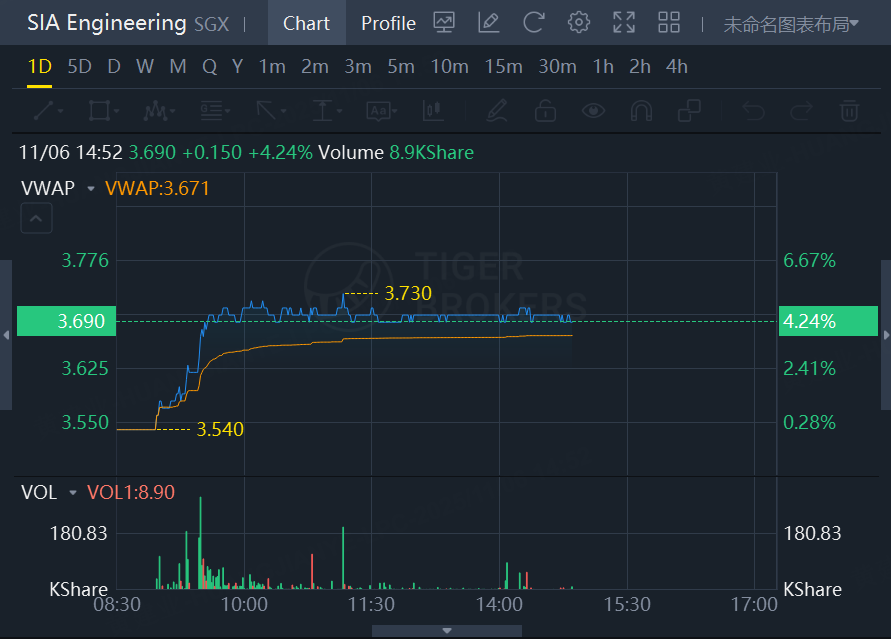Select the M monthly timeframe
Image resolution: width=891 pixels, height=639 pixels.
click(x=178, y=66)
